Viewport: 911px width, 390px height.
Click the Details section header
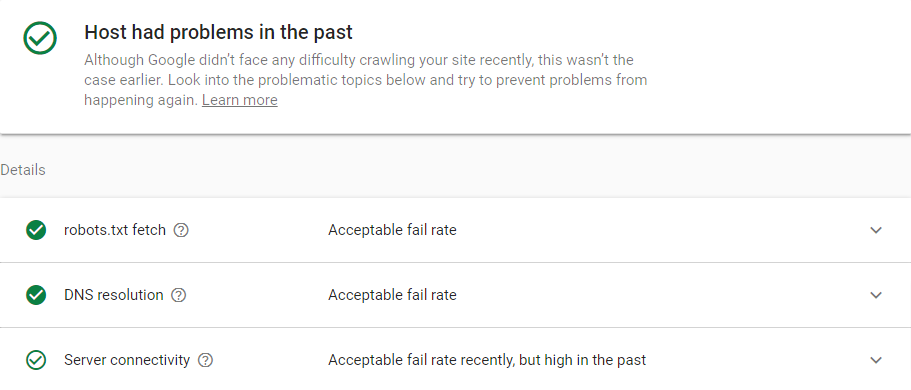pyautogui.click(x=23, y=170)
